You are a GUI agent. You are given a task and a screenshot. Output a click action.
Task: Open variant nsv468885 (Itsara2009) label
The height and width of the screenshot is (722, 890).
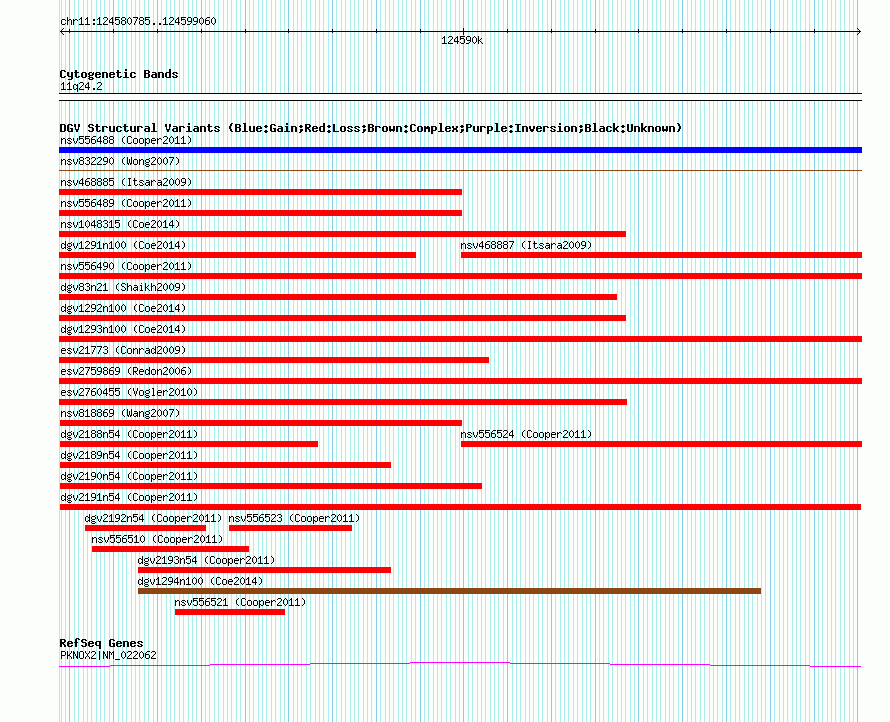tap(126, 182)
